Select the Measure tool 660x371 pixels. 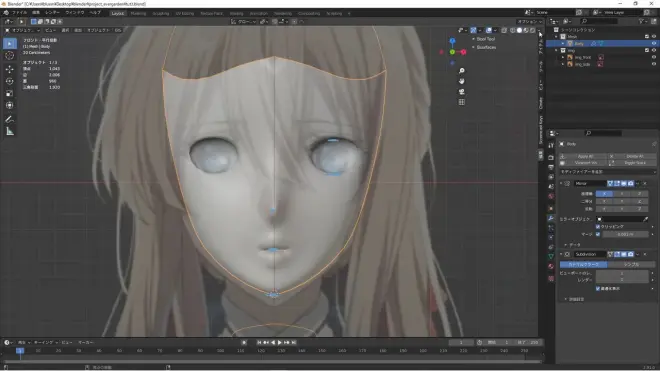(10, 132)
